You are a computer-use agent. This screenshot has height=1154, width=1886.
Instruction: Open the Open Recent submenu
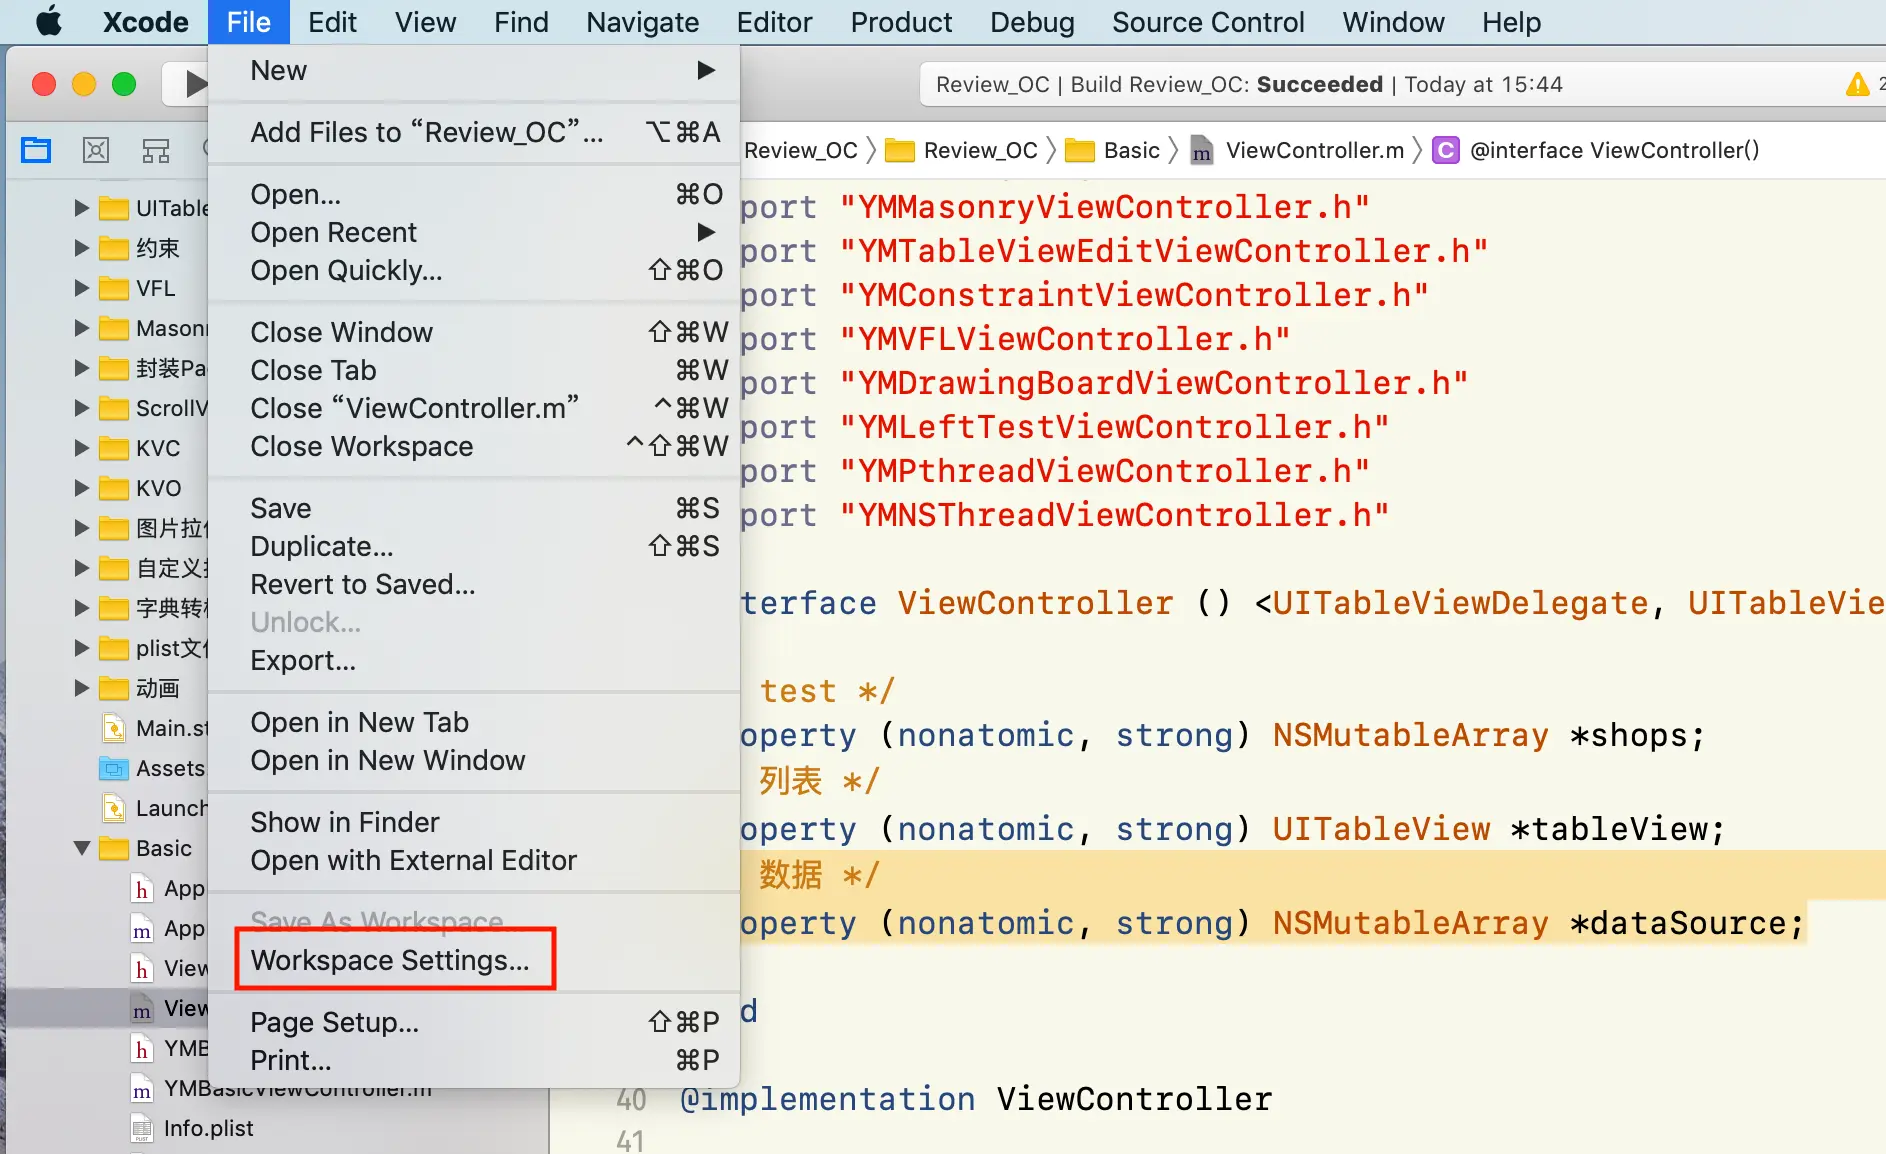point(474,232)
